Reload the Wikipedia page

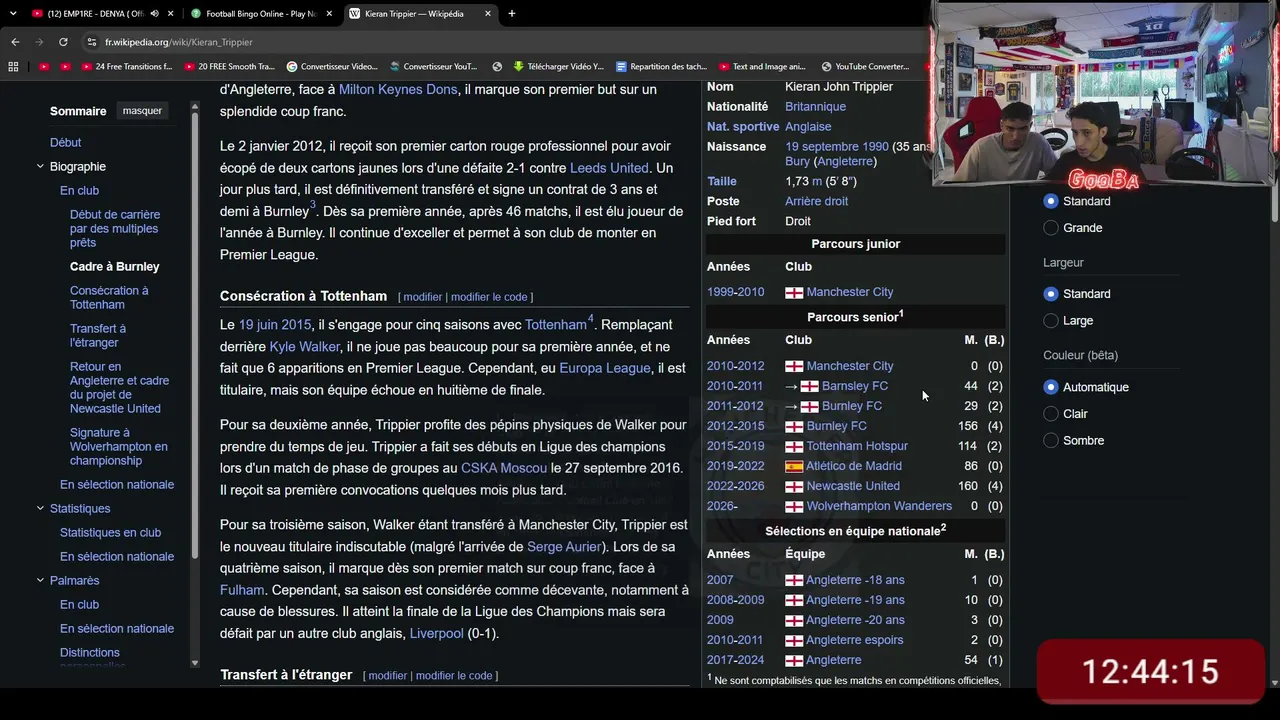63,42
